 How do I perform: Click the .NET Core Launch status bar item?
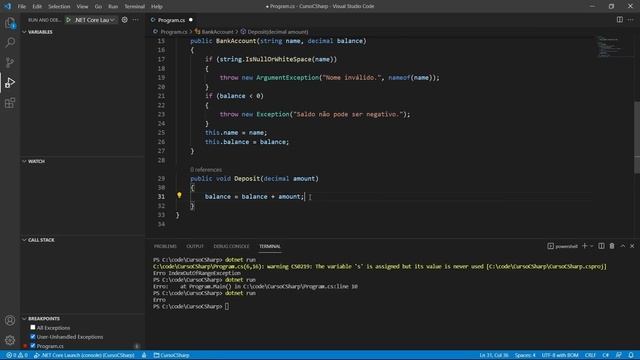coord(84,355)
